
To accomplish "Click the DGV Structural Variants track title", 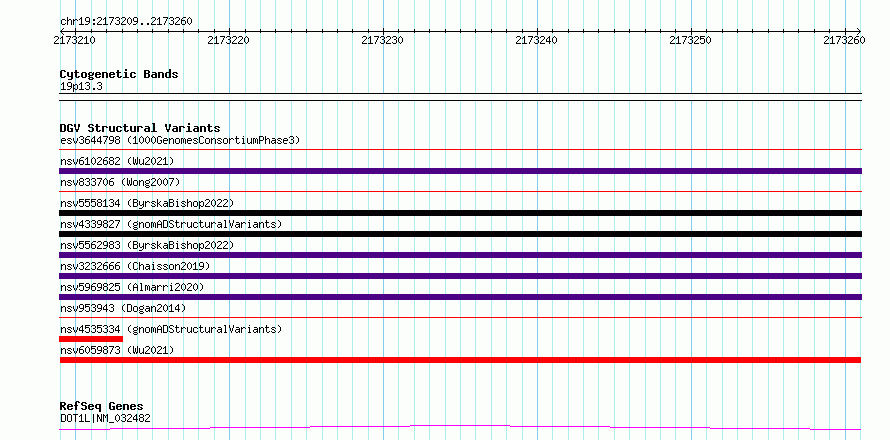I will coord(140,128).
